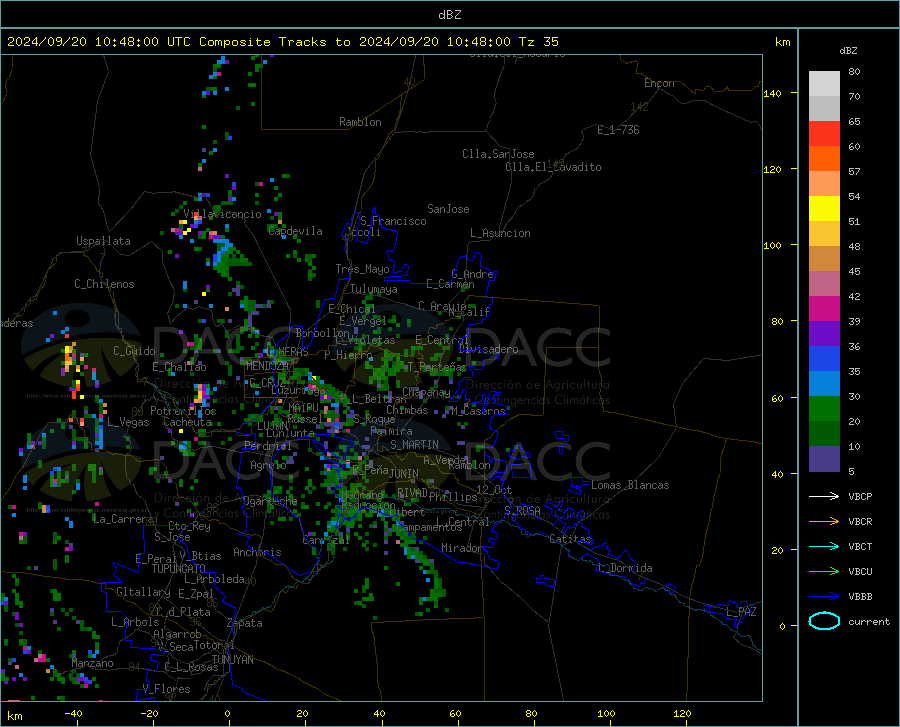
Task: Click the 140 km tick on right axis
Action: [x=773, y=93]
